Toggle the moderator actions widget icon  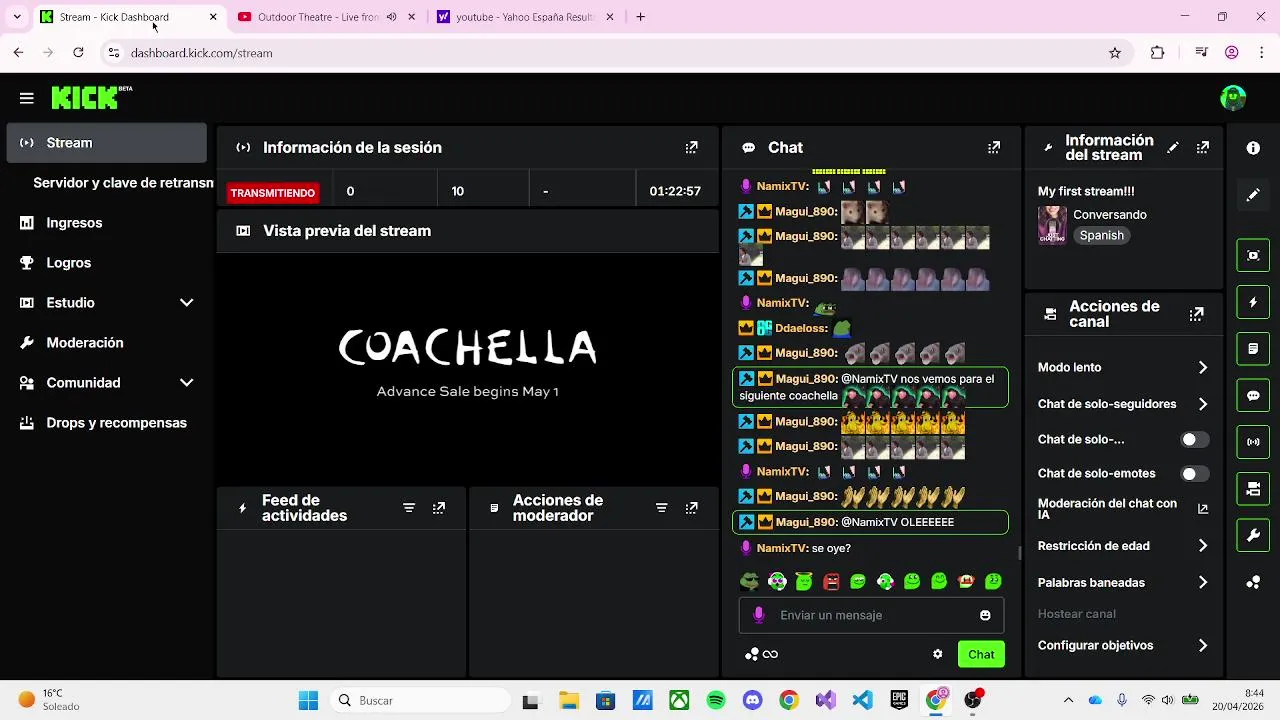(1253, 349)
